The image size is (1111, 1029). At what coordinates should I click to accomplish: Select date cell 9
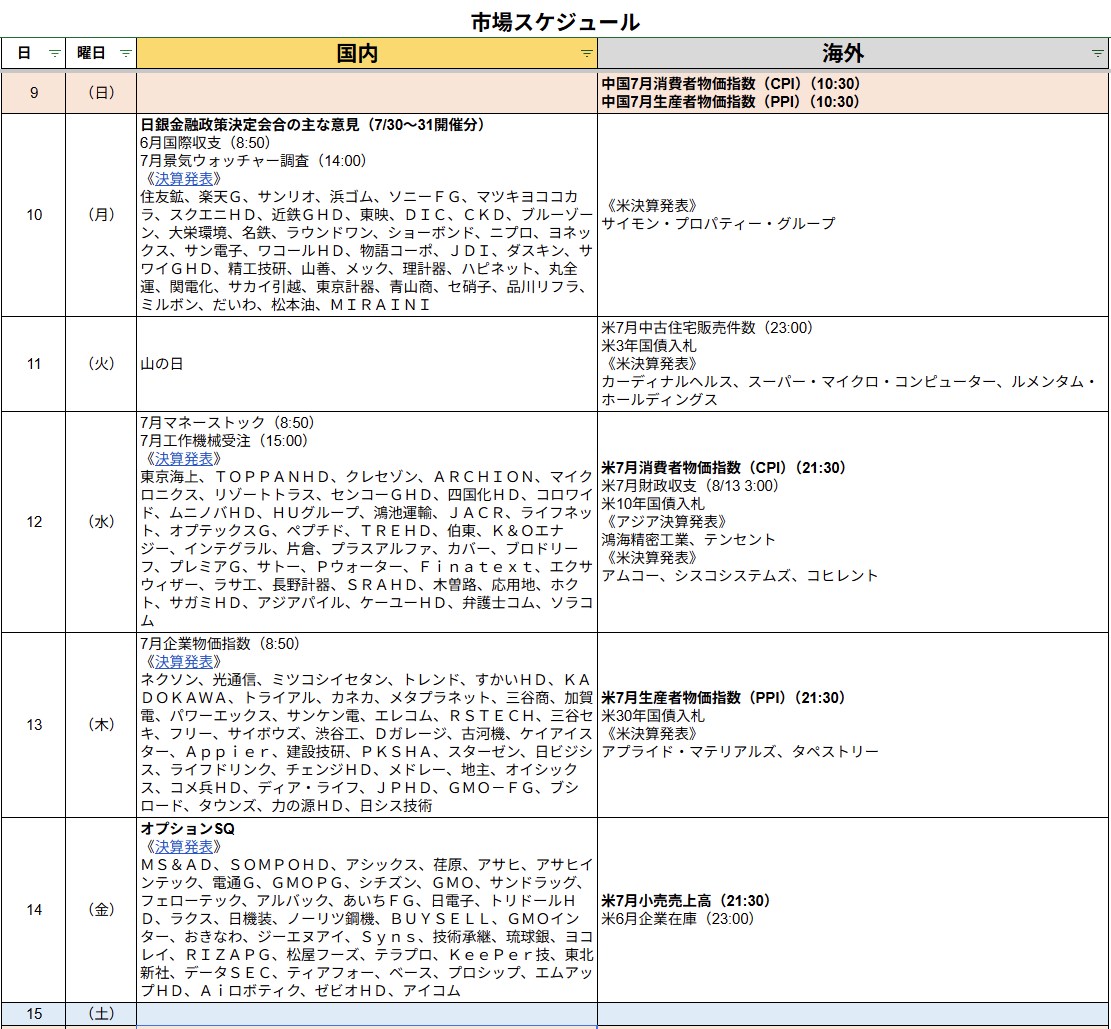click(x=33, y=92)
